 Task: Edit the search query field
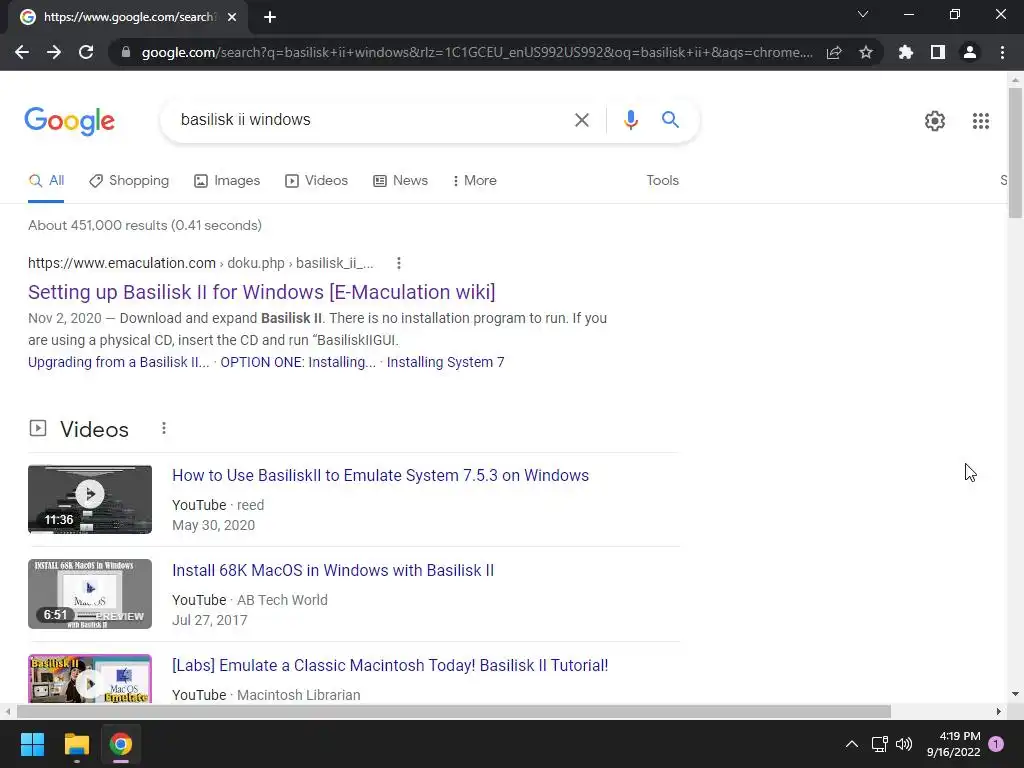[x=369, y=120]
